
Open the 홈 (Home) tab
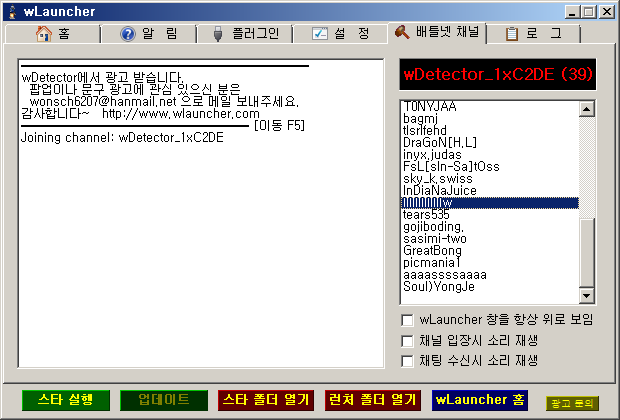click(53, 34)
